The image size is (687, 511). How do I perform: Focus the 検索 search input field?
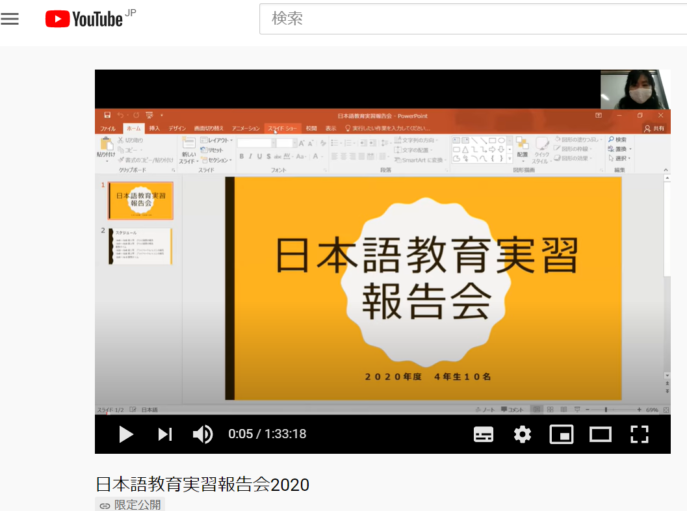coord(473,18)
